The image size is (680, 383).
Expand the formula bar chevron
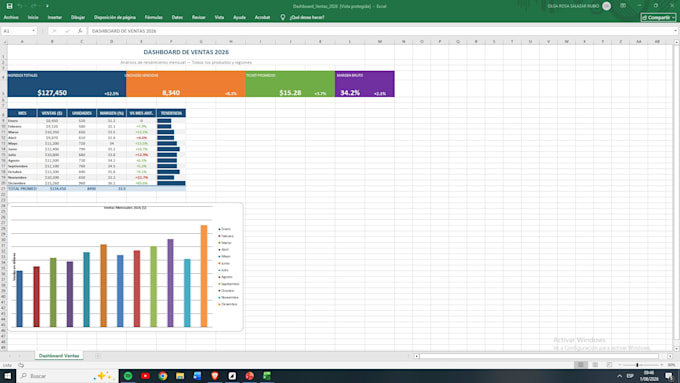675,31
